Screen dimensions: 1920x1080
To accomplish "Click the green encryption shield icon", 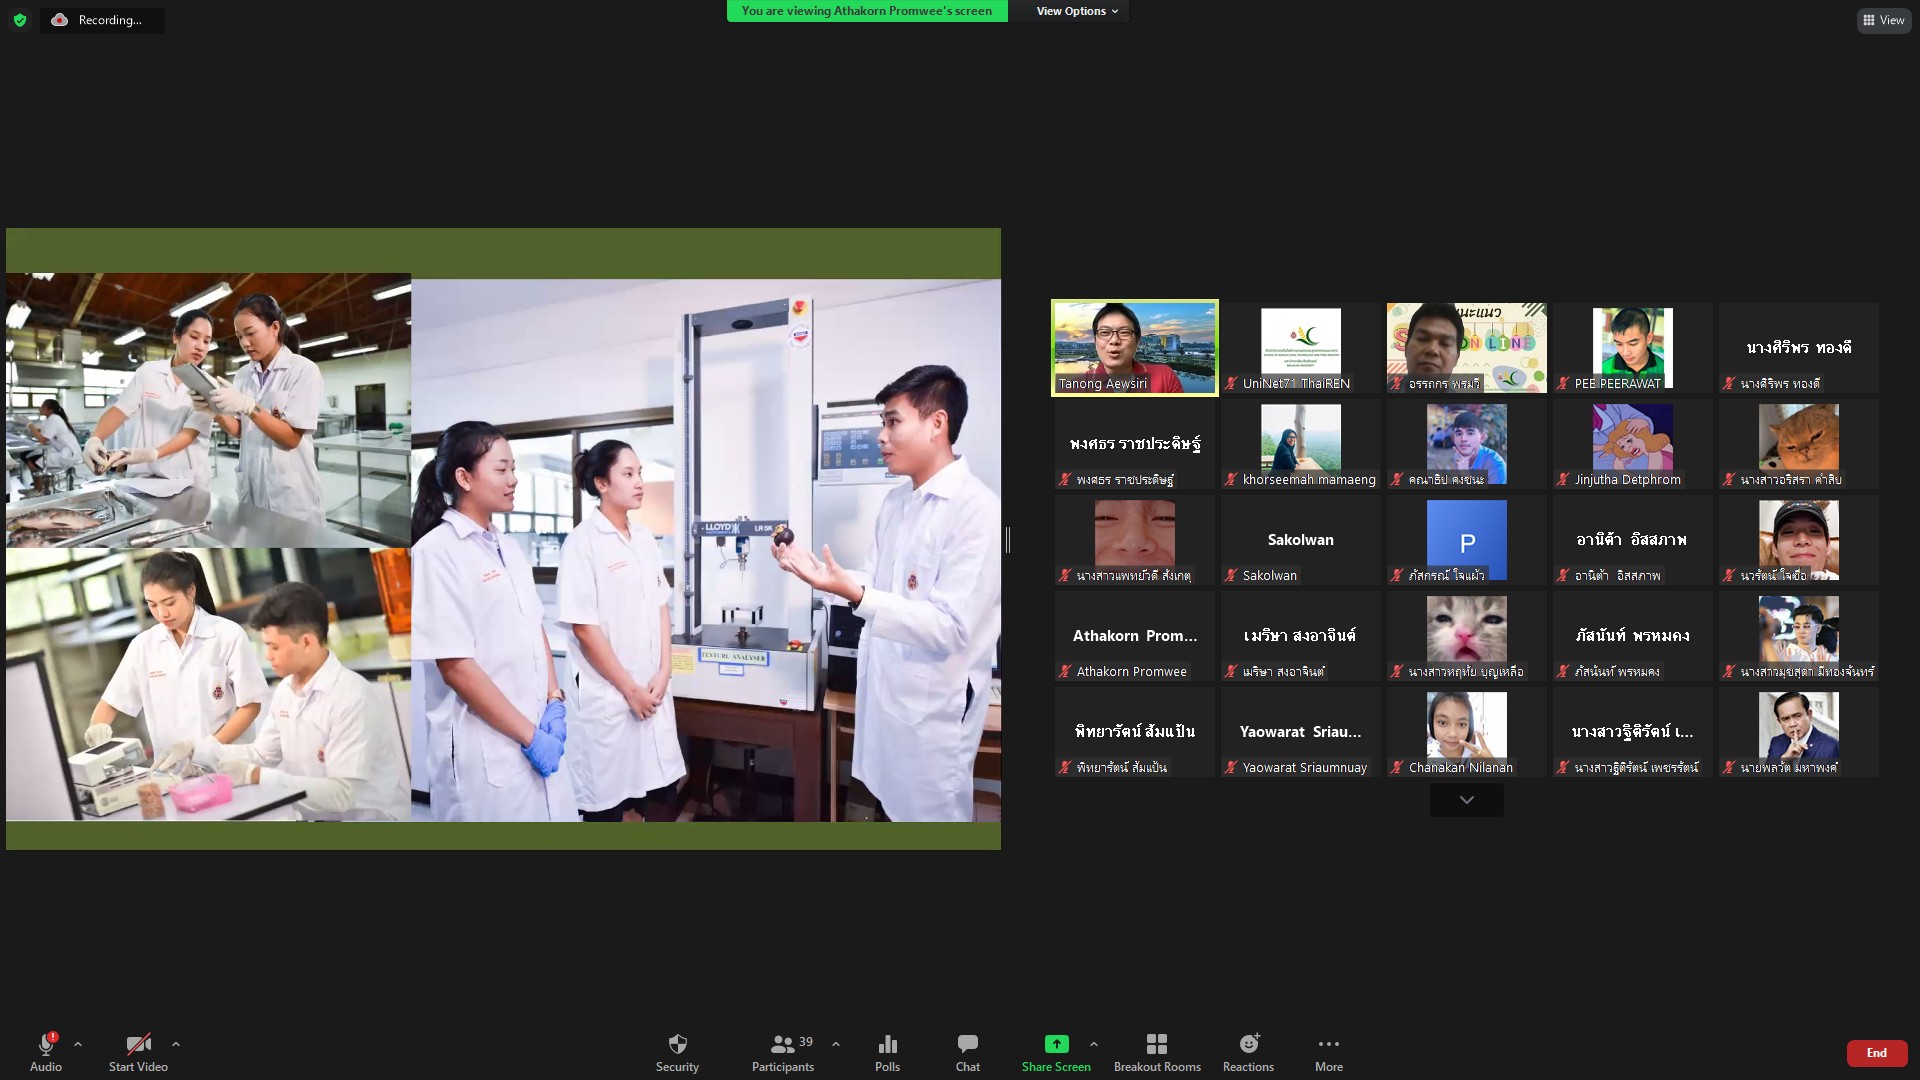I will tap(20, 20).
